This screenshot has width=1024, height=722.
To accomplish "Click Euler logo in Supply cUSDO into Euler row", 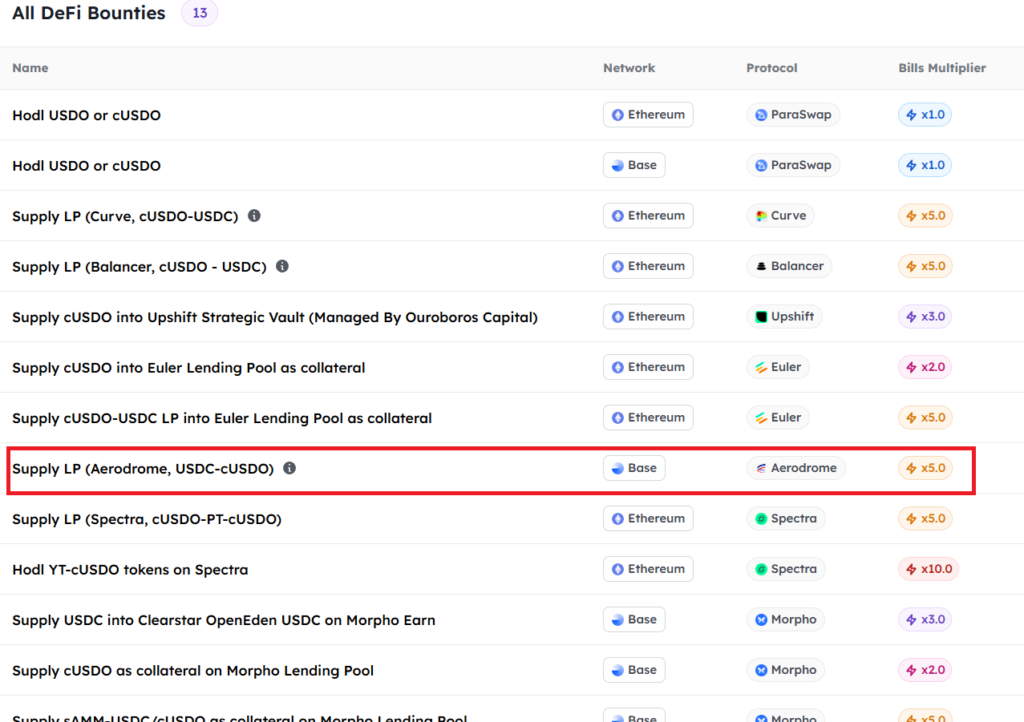I will (761, 367).
